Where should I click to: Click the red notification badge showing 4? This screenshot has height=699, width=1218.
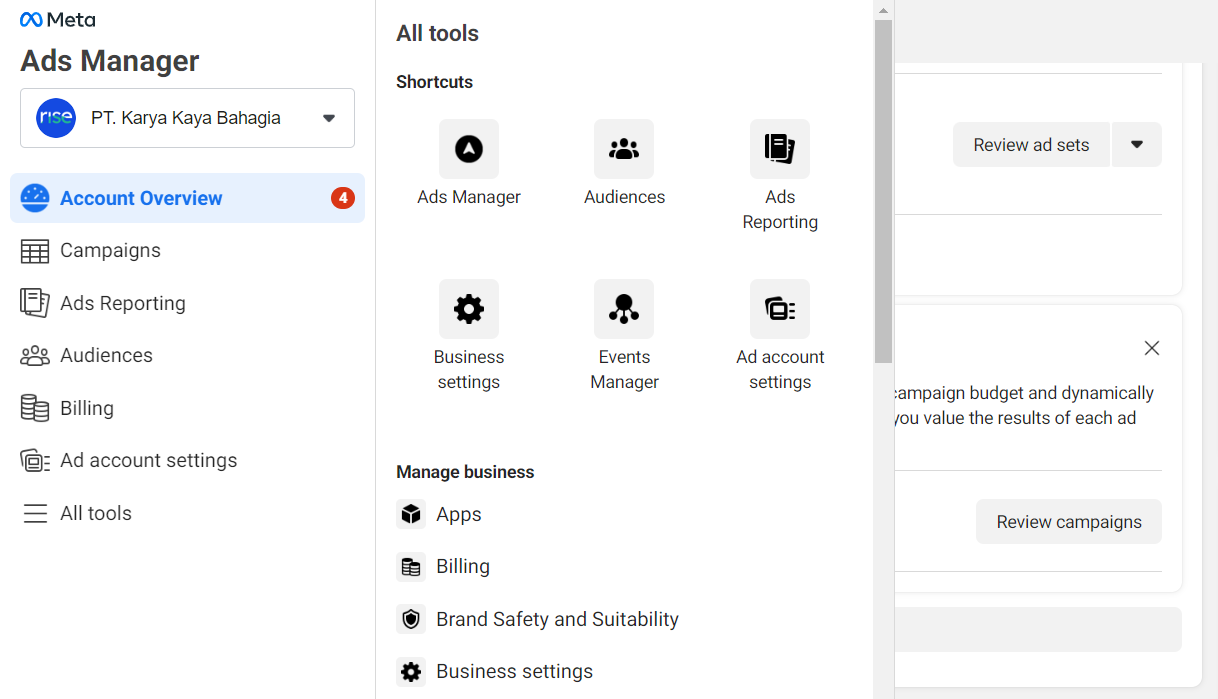coord(343,198)
